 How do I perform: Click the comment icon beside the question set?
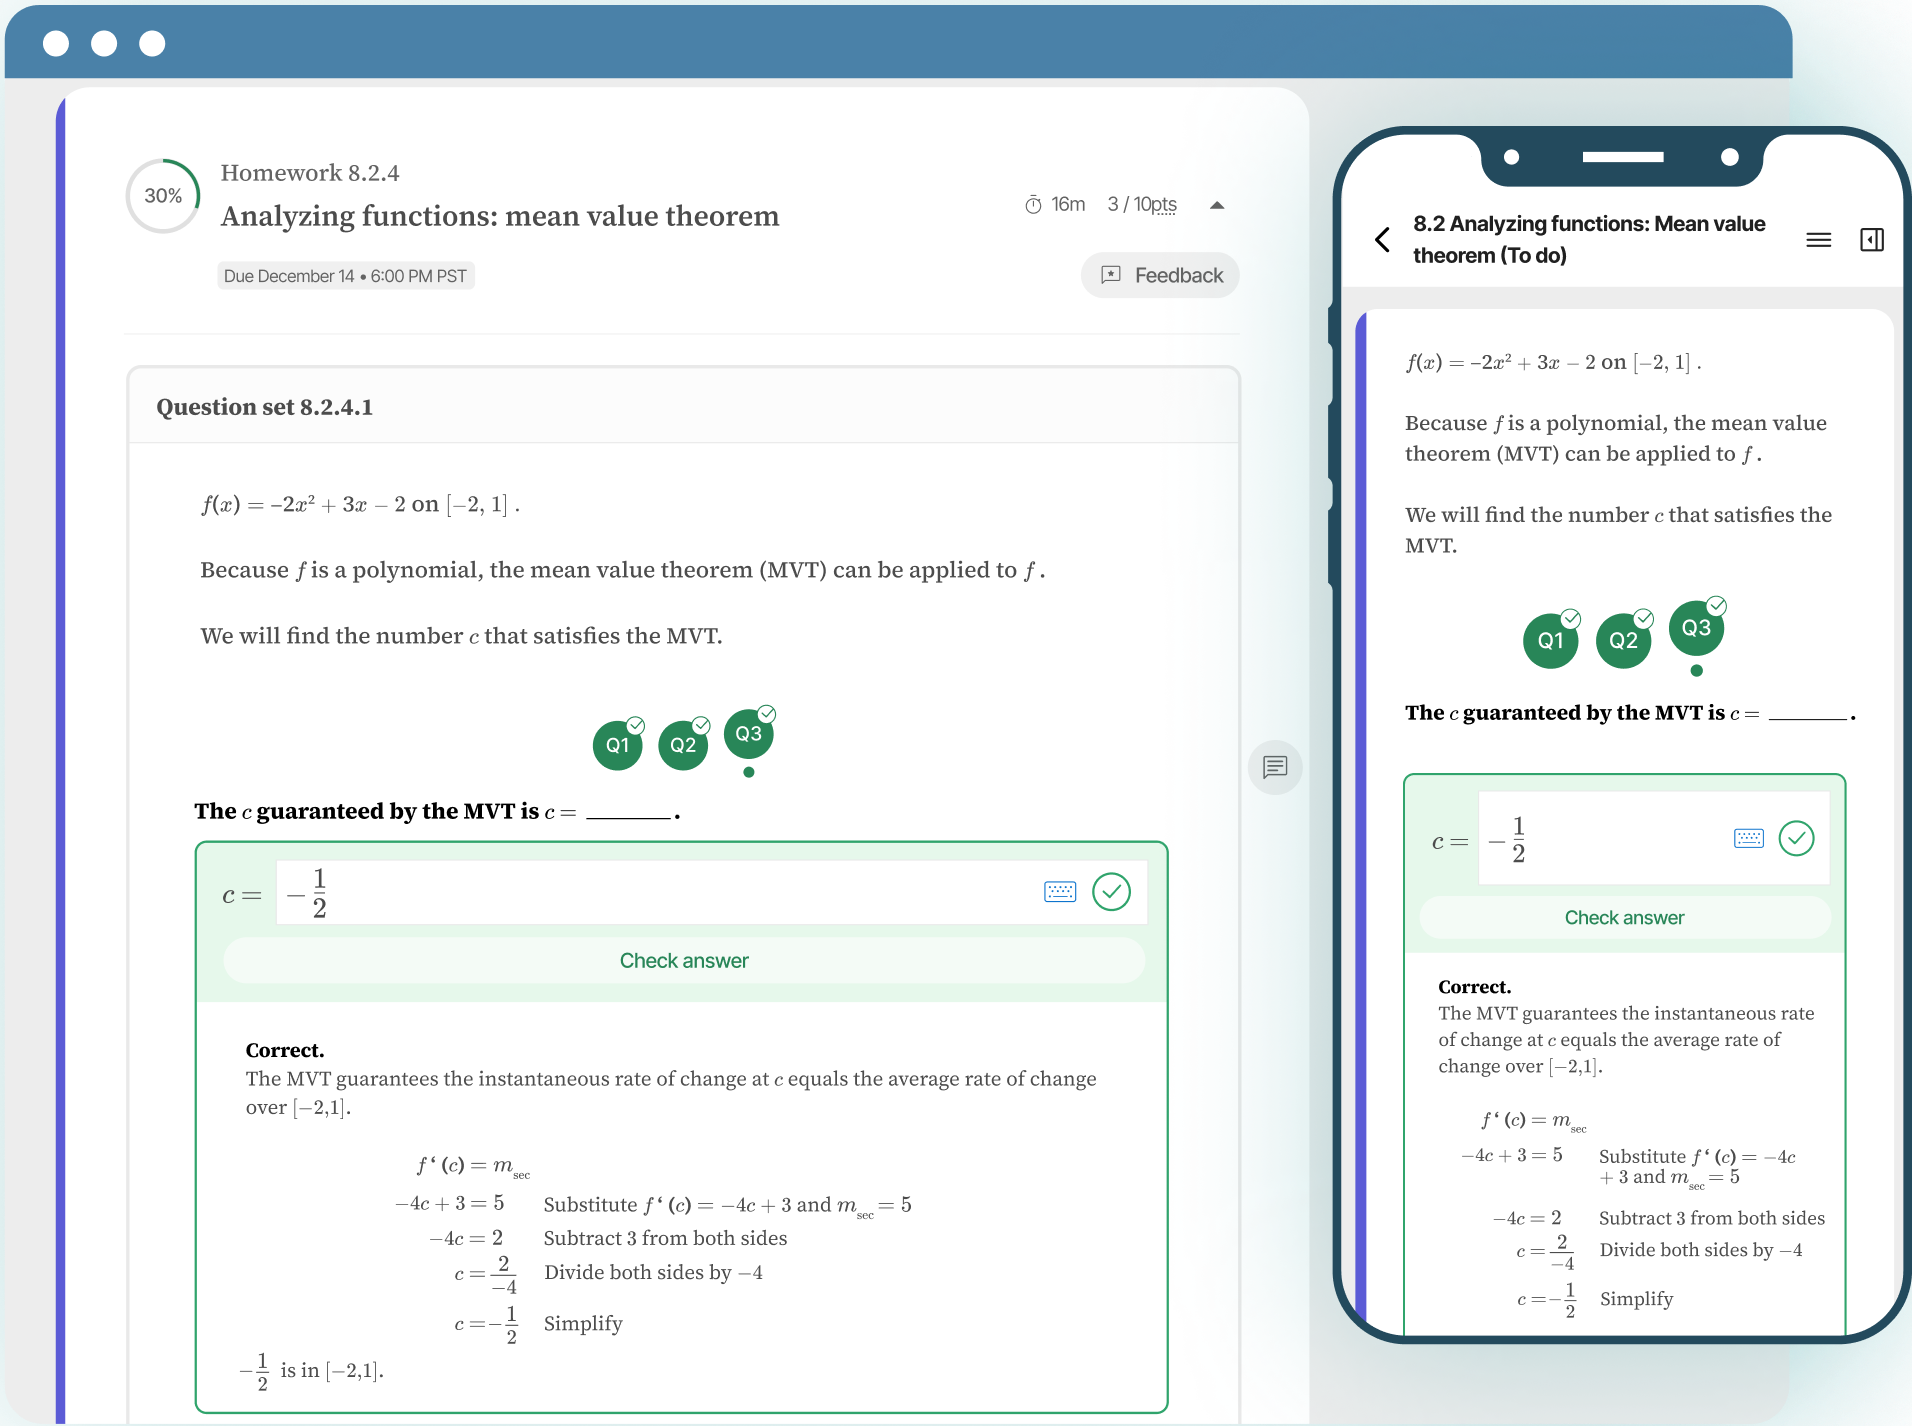[x=1275, y=767]
